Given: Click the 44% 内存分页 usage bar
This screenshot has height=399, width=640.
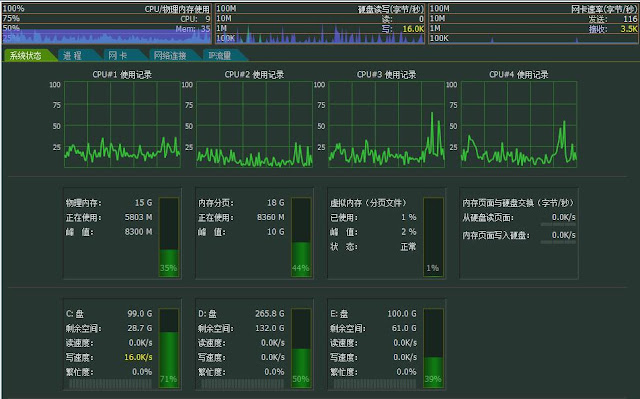Looking at the screenshot, I should pos(301,237).
